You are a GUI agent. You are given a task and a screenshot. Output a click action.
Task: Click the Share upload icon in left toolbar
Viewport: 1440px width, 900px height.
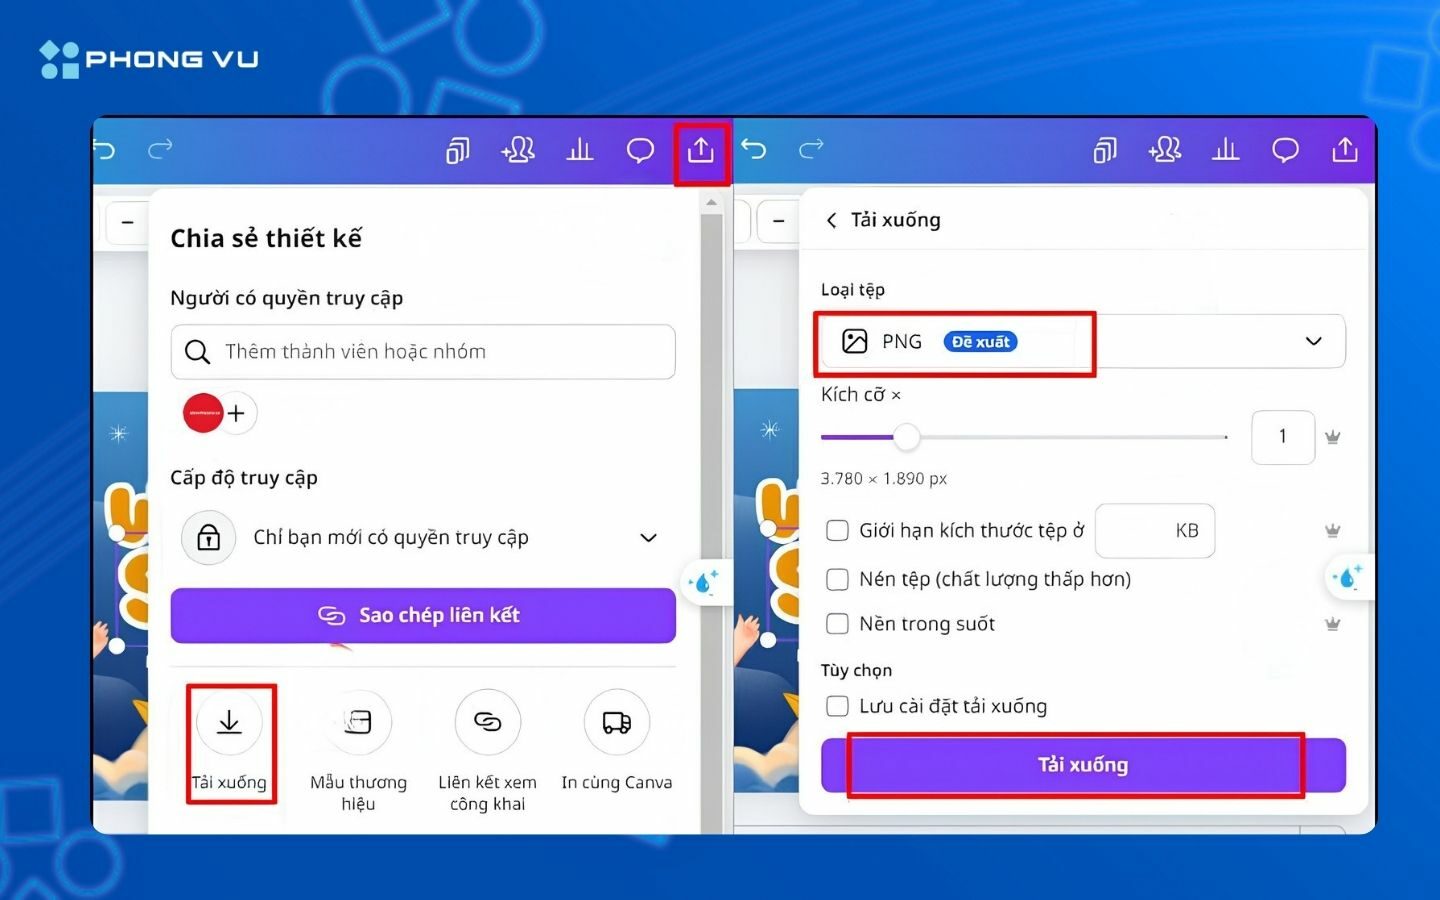point(701,151)
